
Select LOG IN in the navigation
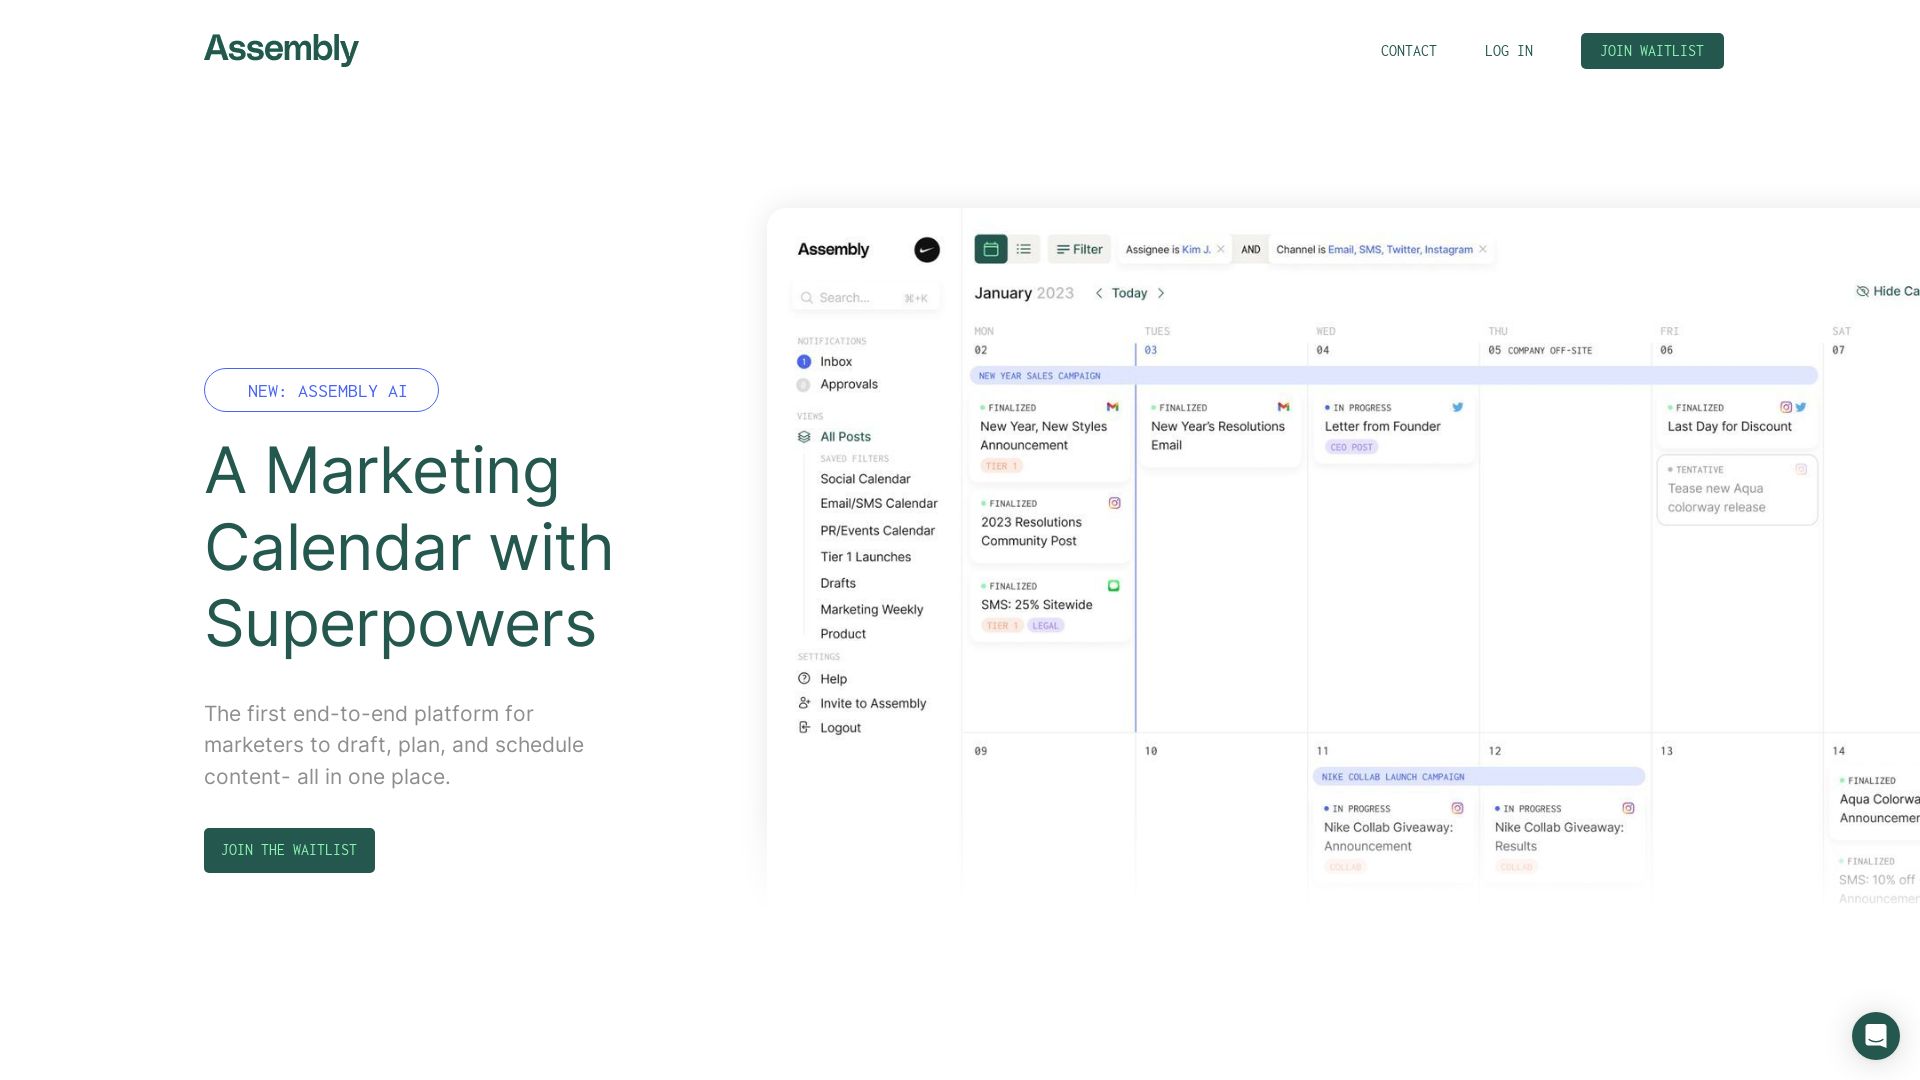tap(1509, 51)
